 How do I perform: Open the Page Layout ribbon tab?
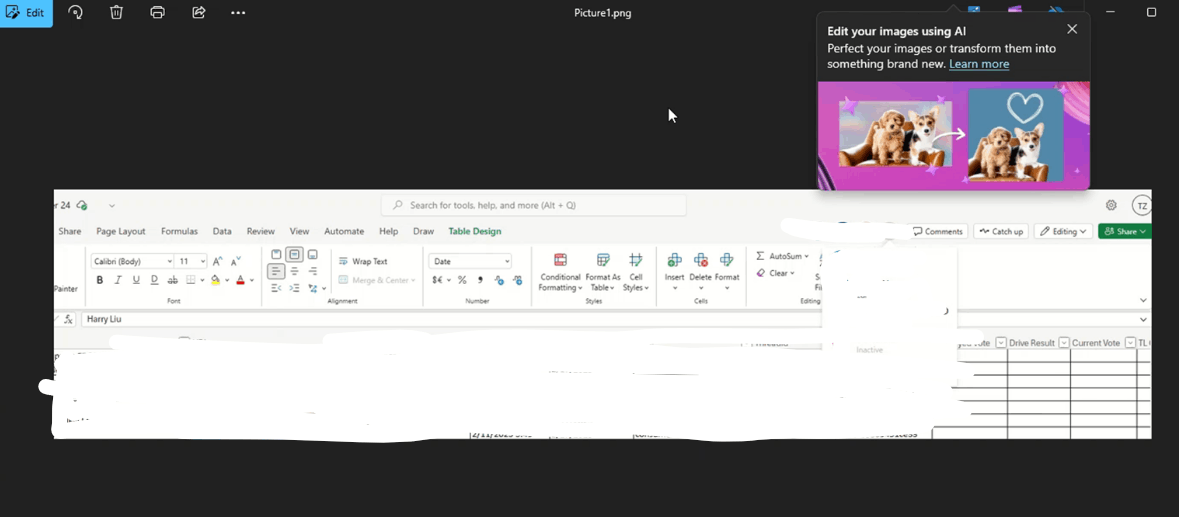click(121, 231)
